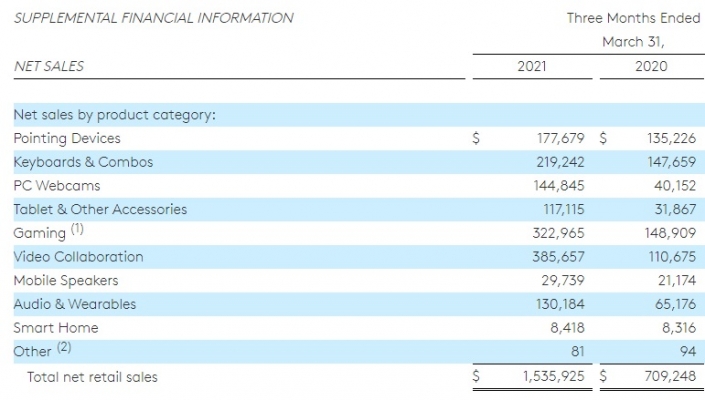Click the value 40,152

pyautogui.click(x=675, y=186)
